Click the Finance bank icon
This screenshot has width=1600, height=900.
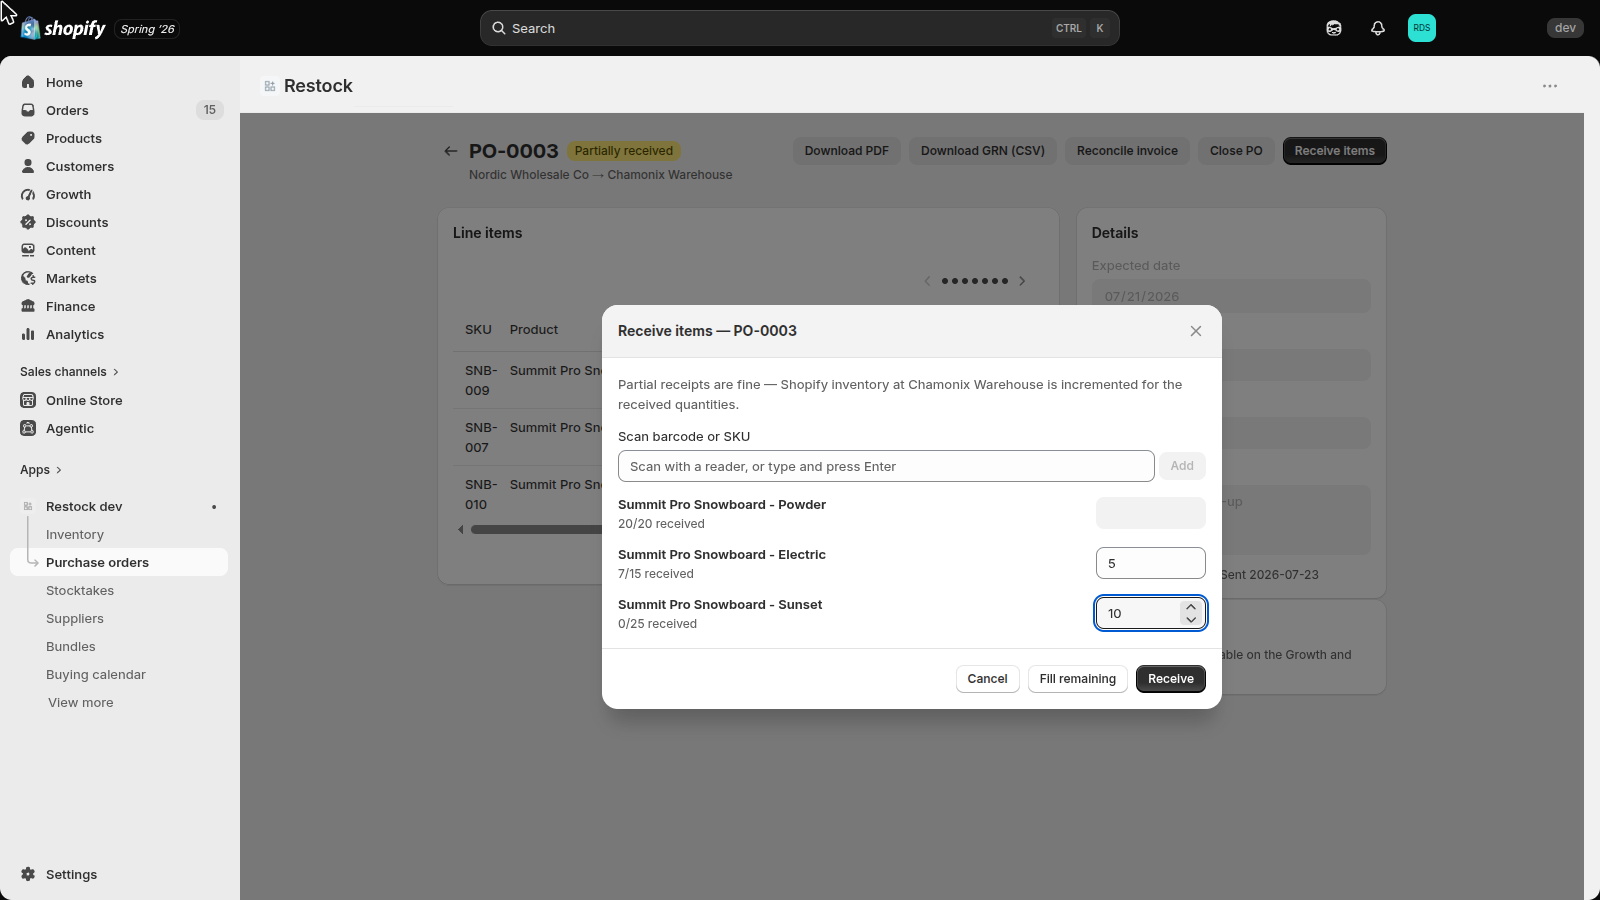pos(28,306)
